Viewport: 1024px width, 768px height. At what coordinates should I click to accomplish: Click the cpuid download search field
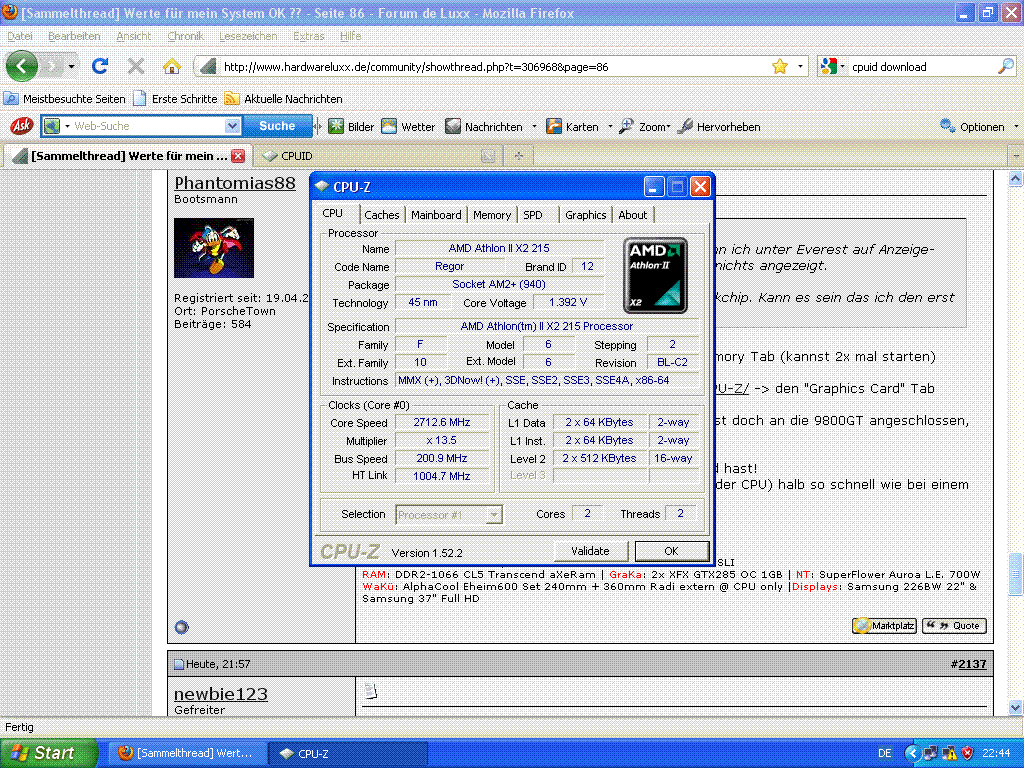coord(921,67)
